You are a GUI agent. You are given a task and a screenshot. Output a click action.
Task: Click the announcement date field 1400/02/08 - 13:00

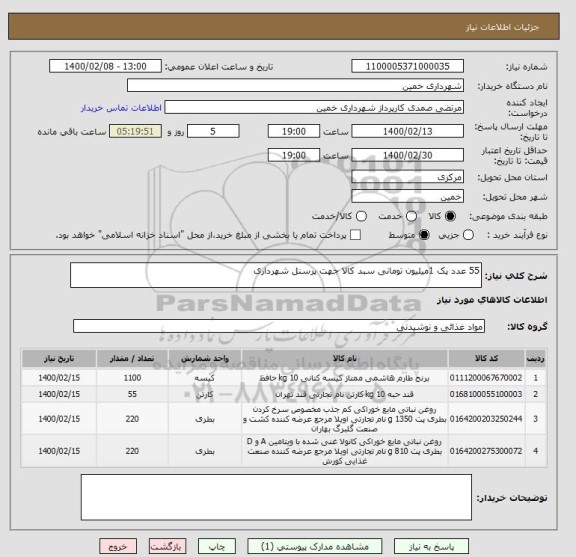tap(105, 67)
